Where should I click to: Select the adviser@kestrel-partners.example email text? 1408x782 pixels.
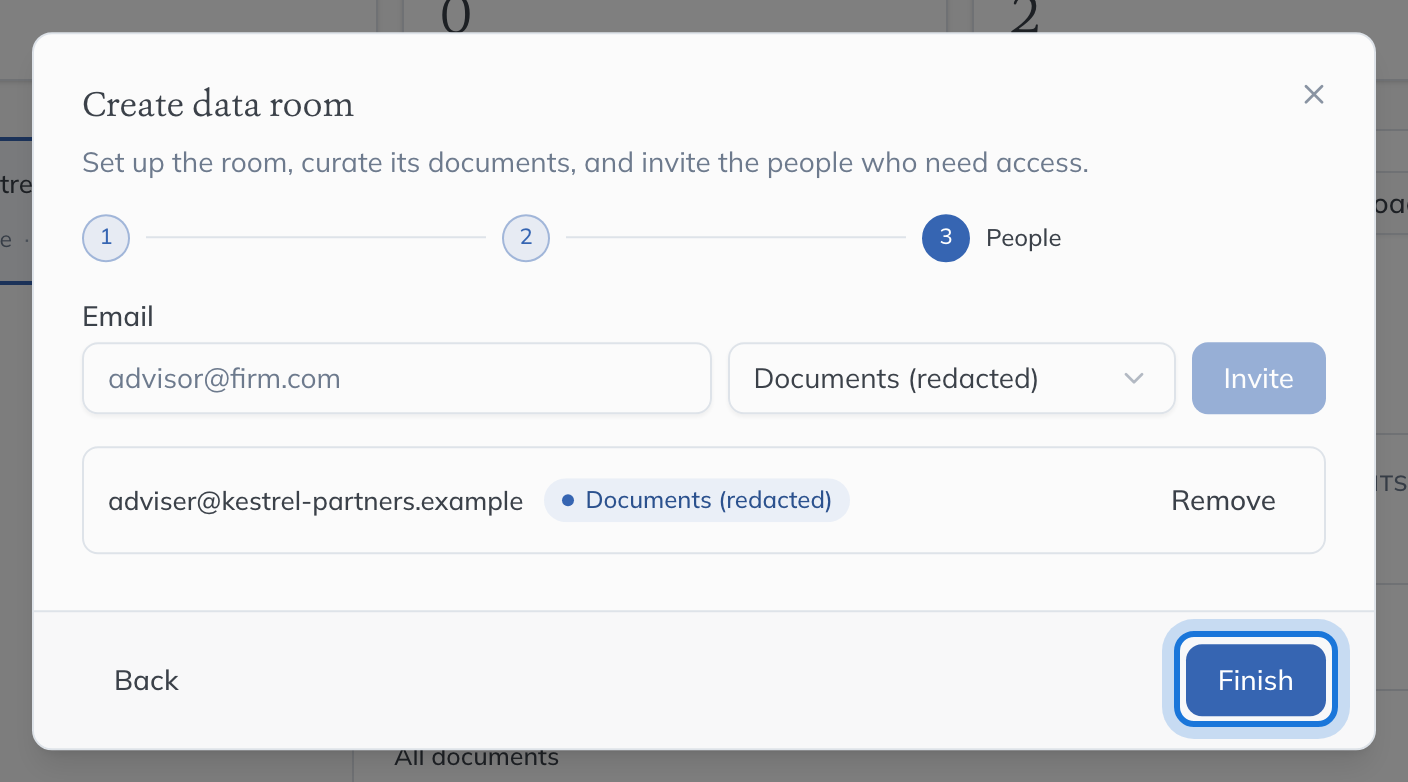pos(316,501)
